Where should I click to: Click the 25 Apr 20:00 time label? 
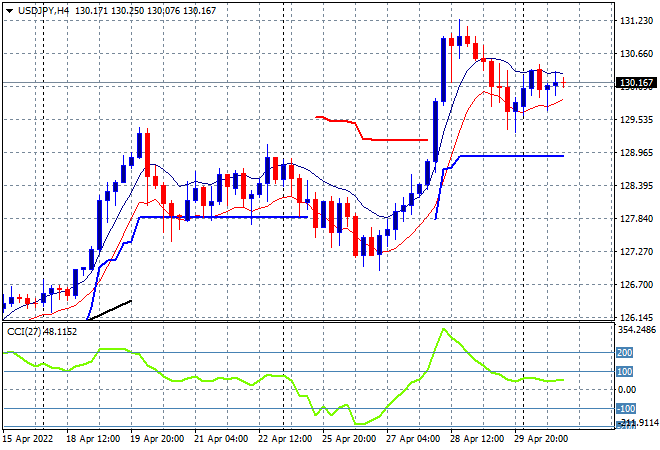[x=349, y=439]
